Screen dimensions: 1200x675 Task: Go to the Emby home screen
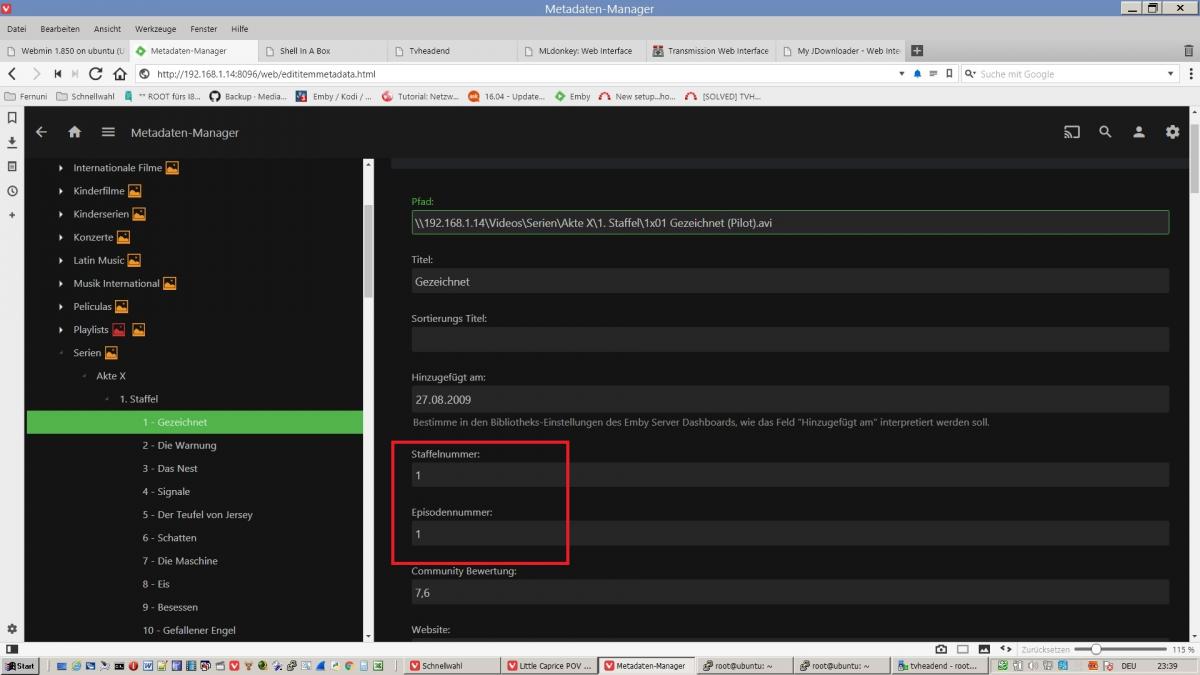point(74,132)
